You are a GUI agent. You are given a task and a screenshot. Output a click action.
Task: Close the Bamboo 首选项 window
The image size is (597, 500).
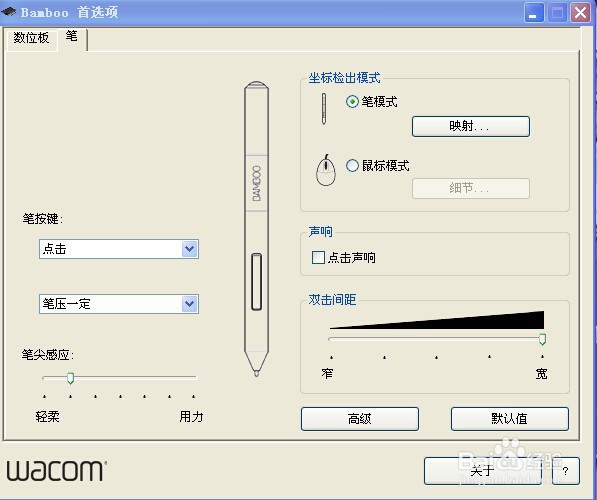(580, 13)
